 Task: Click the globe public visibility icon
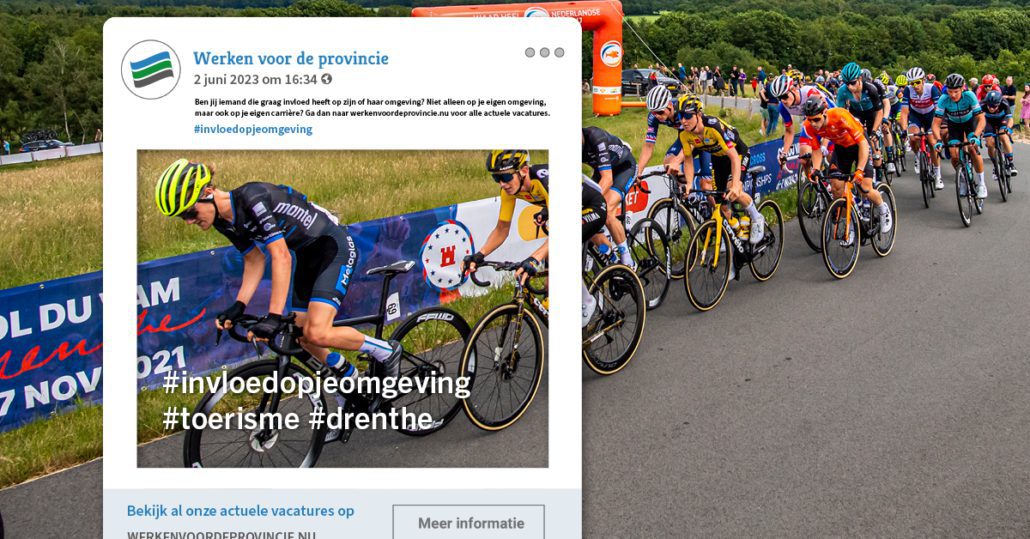coord(326,79)
